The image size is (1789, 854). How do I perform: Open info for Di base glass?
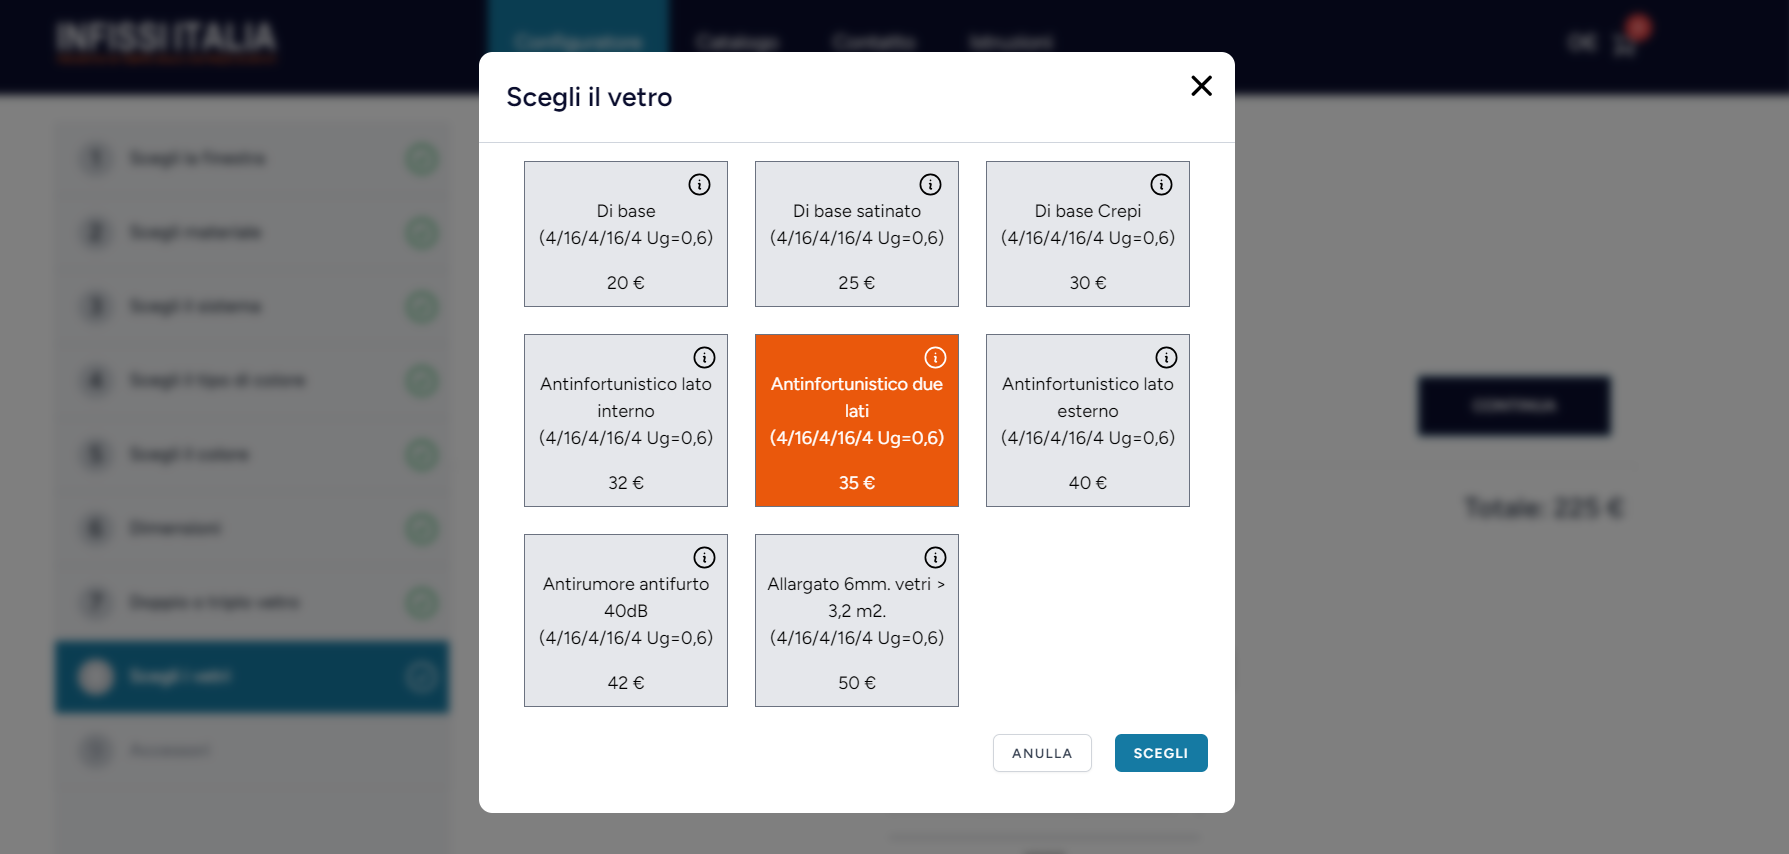point(699,184)
